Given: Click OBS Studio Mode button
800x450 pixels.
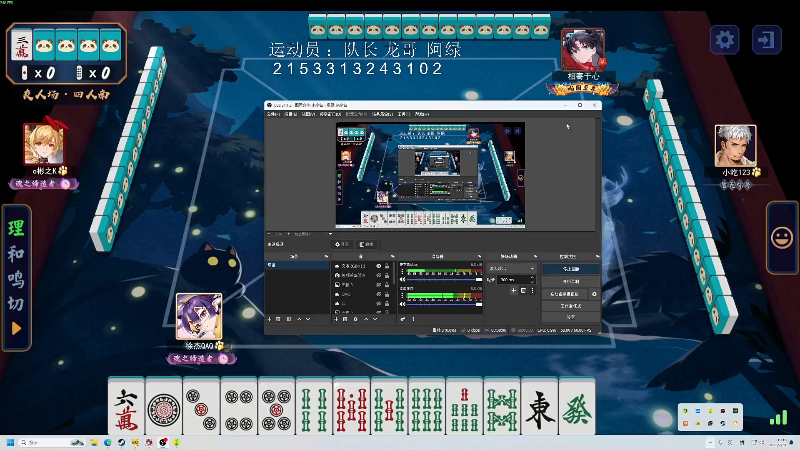Looking at the screenshot, I should pyautogui.click(x=571, y=306).
